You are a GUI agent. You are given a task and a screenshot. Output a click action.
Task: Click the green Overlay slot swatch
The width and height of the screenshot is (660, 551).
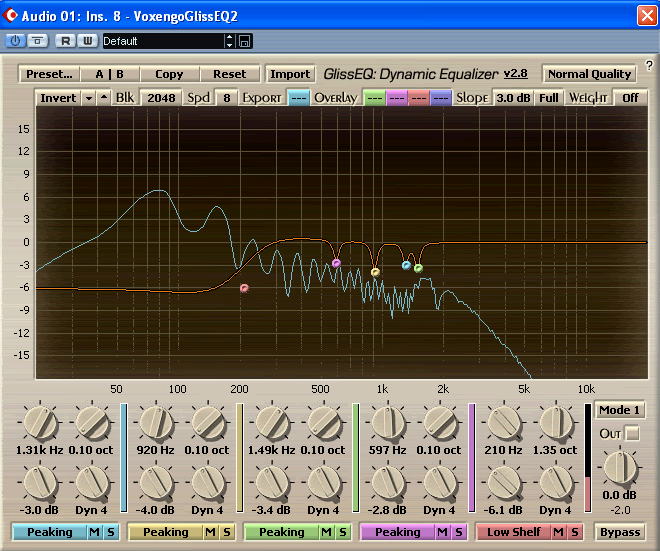(x=374, y=98)
